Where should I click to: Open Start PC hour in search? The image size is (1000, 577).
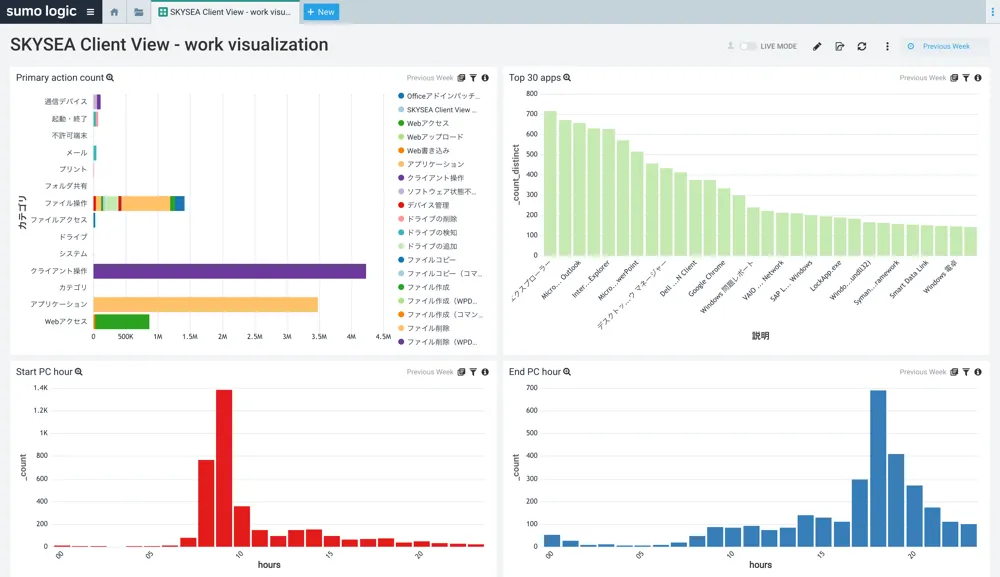pyautogui.click(x=79, y=372)
